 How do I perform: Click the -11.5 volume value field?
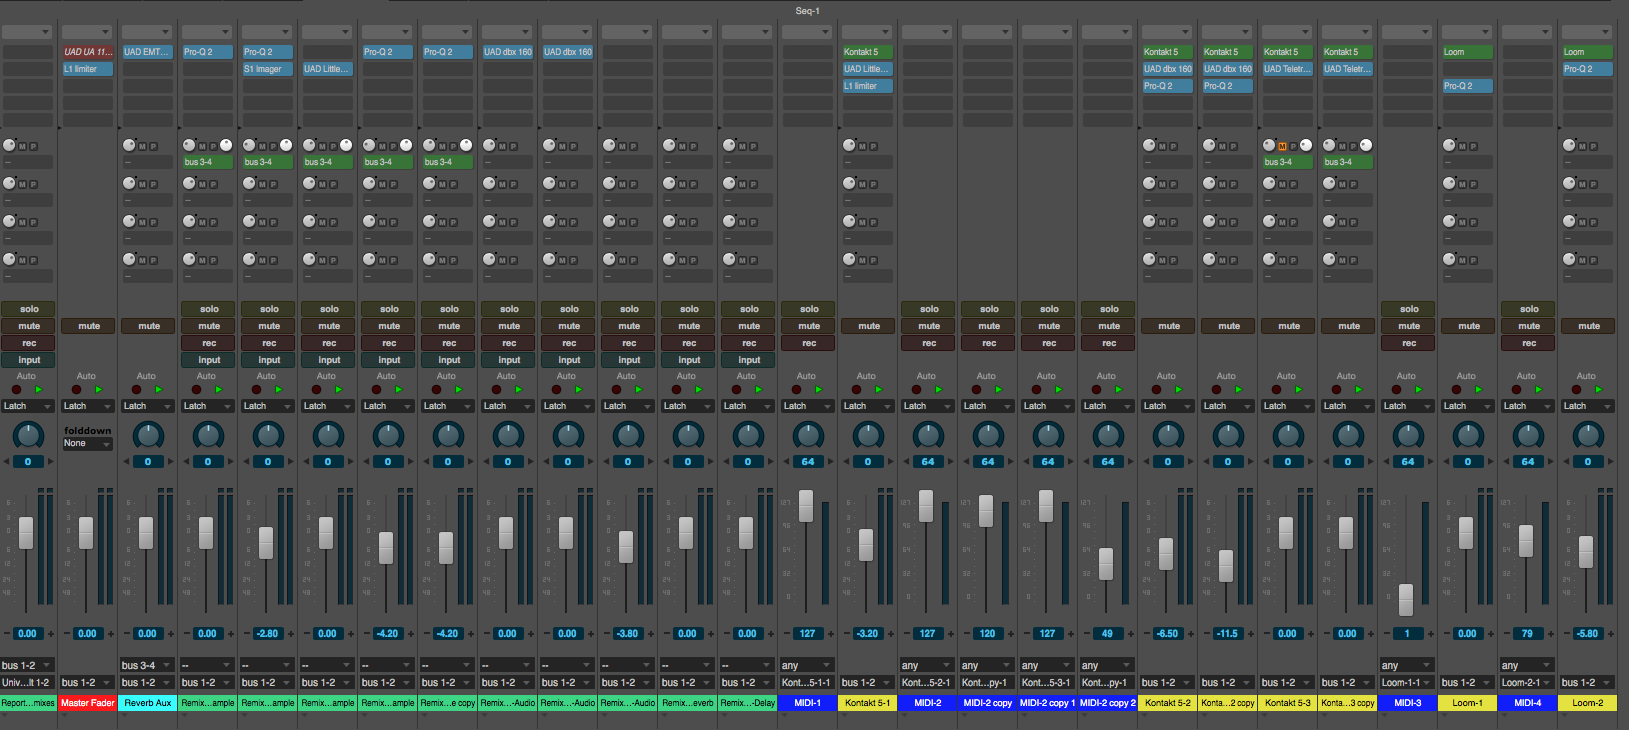(1227, 633)
